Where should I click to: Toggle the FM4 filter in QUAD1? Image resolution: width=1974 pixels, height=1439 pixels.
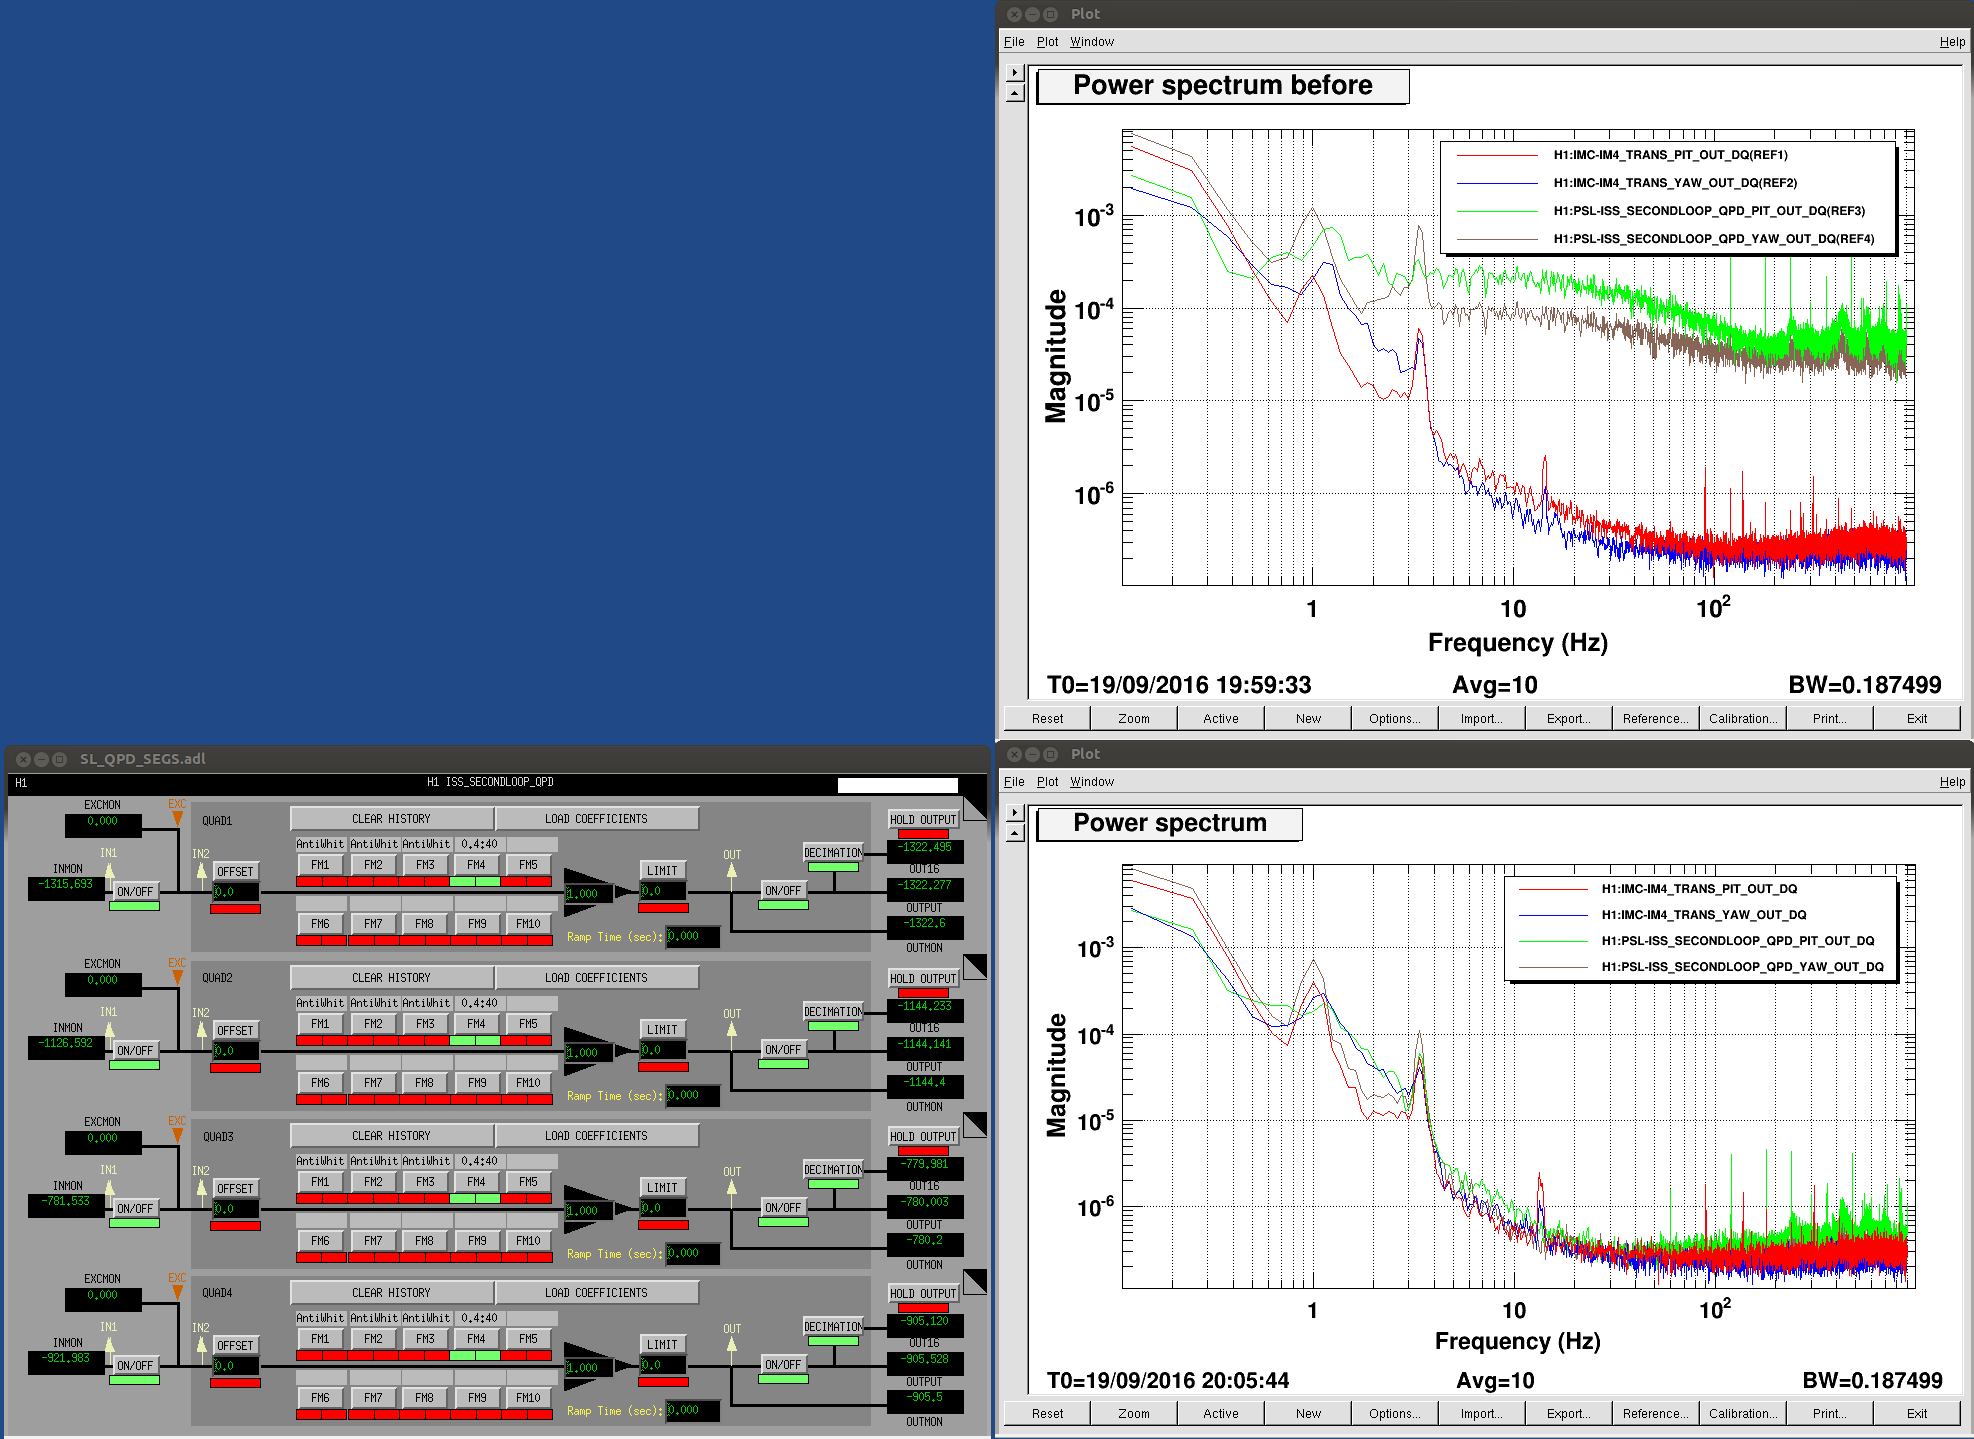[x=476, y=865]
